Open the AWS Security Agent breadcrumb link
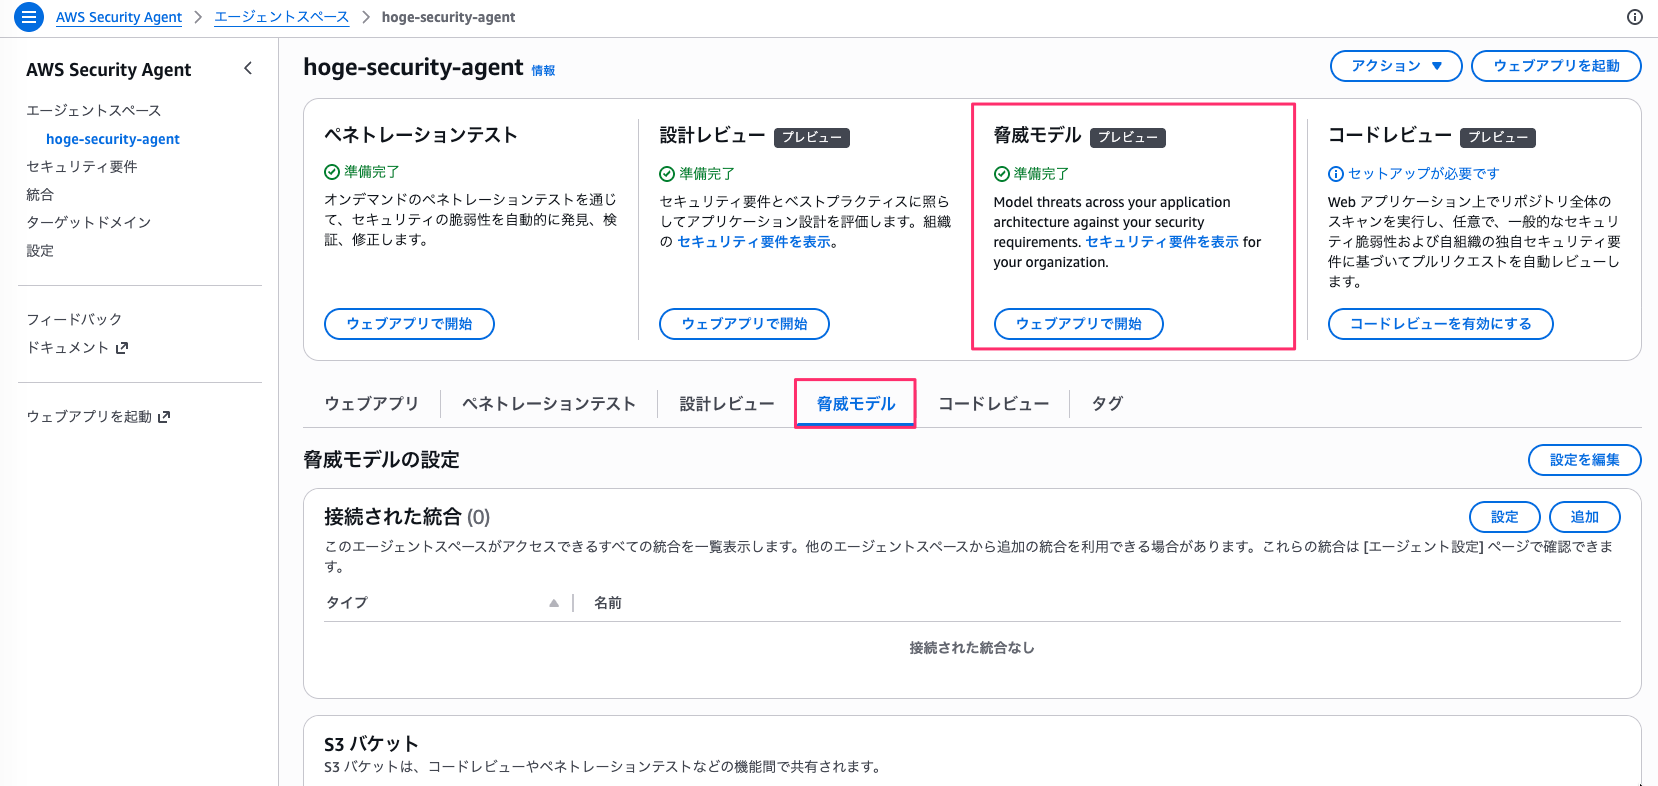1658x786 pixels. click(x=119, y=17)
